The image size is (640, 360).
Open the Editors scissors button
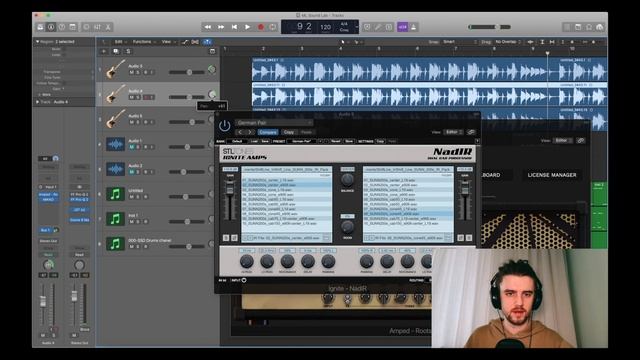[108, 27]
